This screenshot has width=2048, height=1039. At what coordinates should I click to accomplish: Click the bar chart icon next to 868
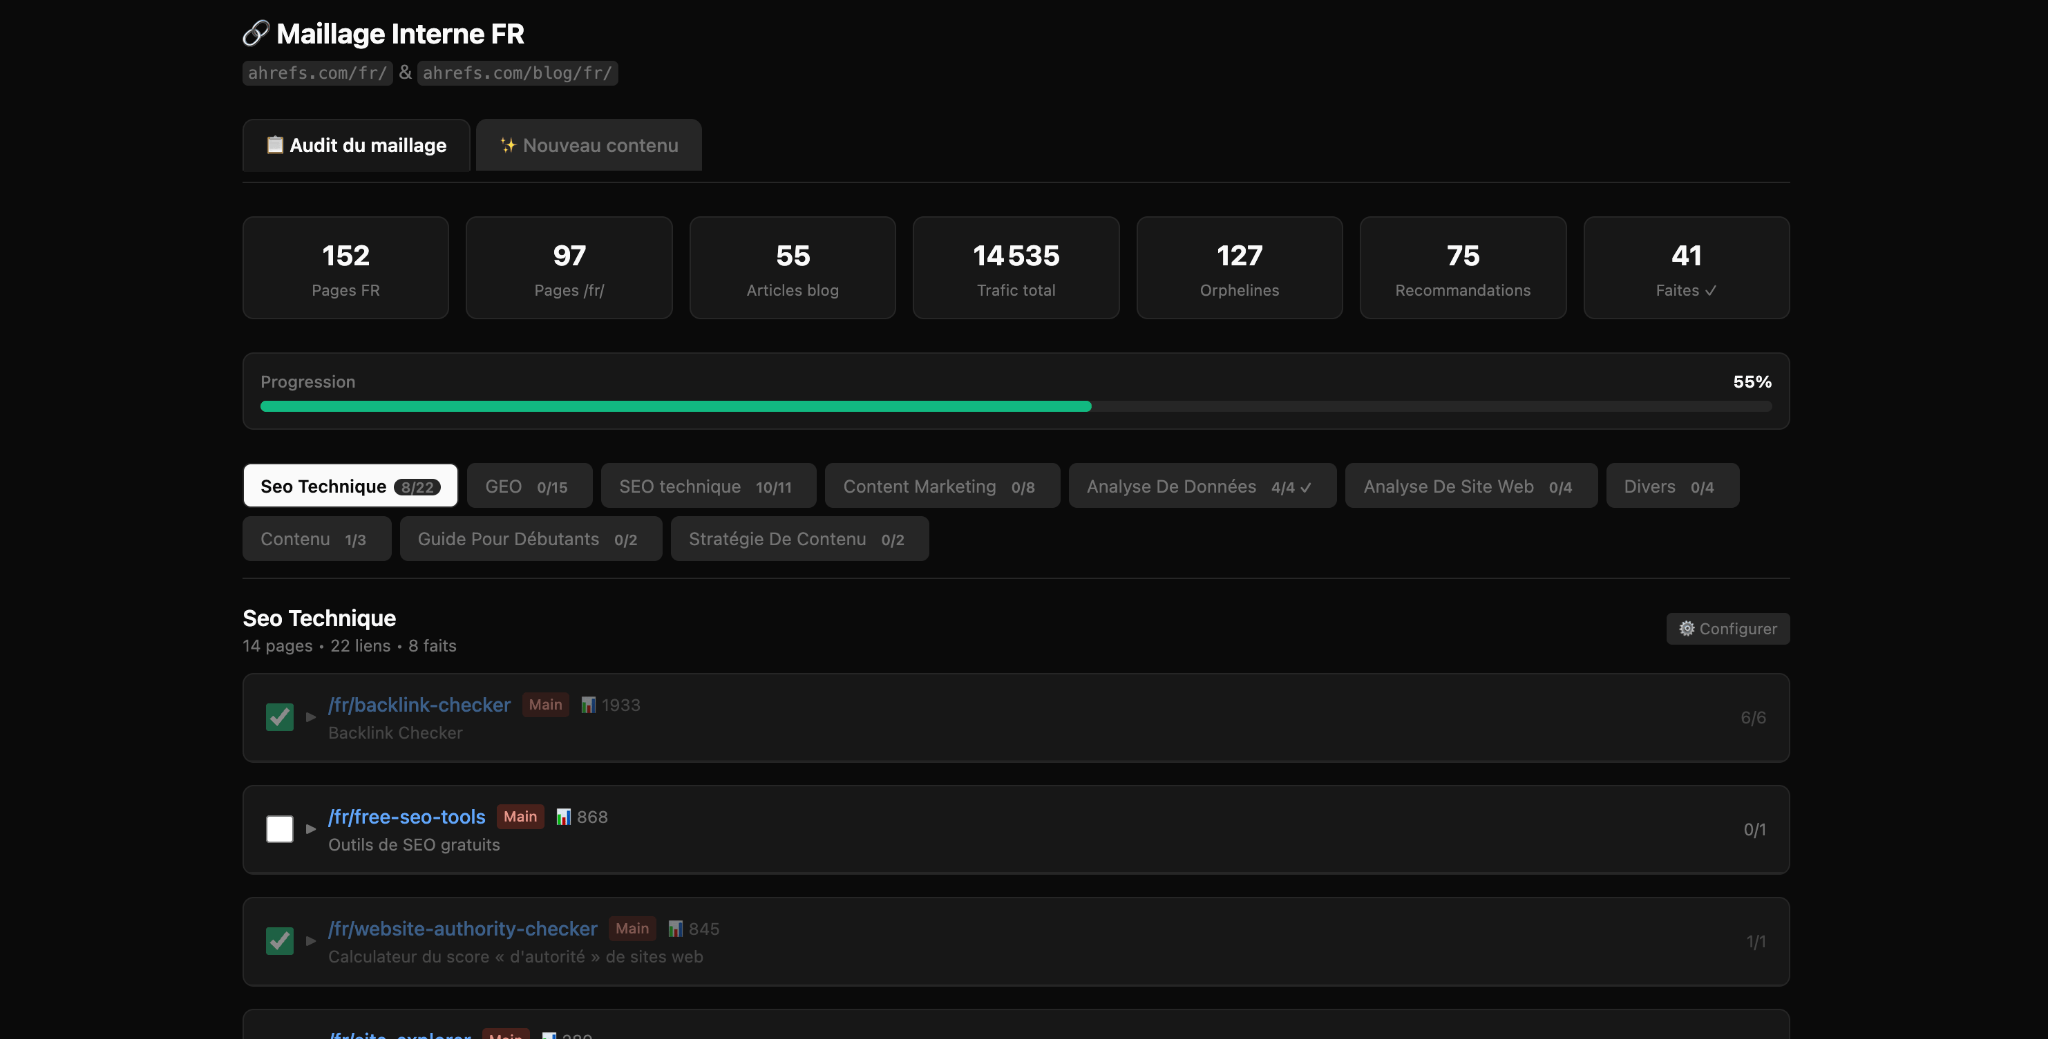(564, 817)
